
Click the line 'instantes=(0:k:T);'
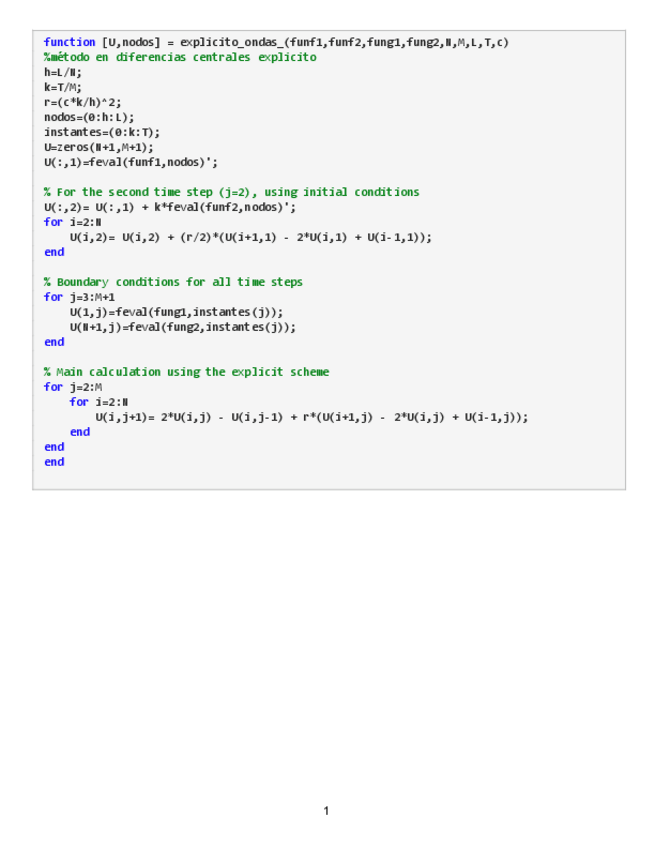(102, 132)
